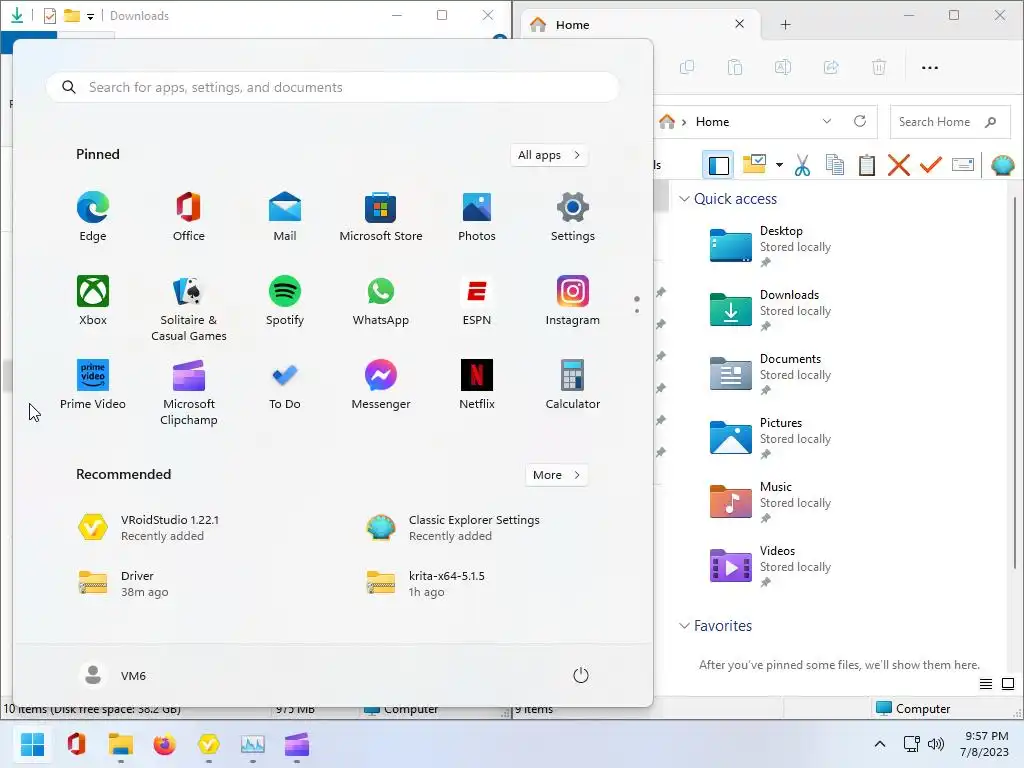Open the Photos app
1024x768 pixels.
point(477,217)
